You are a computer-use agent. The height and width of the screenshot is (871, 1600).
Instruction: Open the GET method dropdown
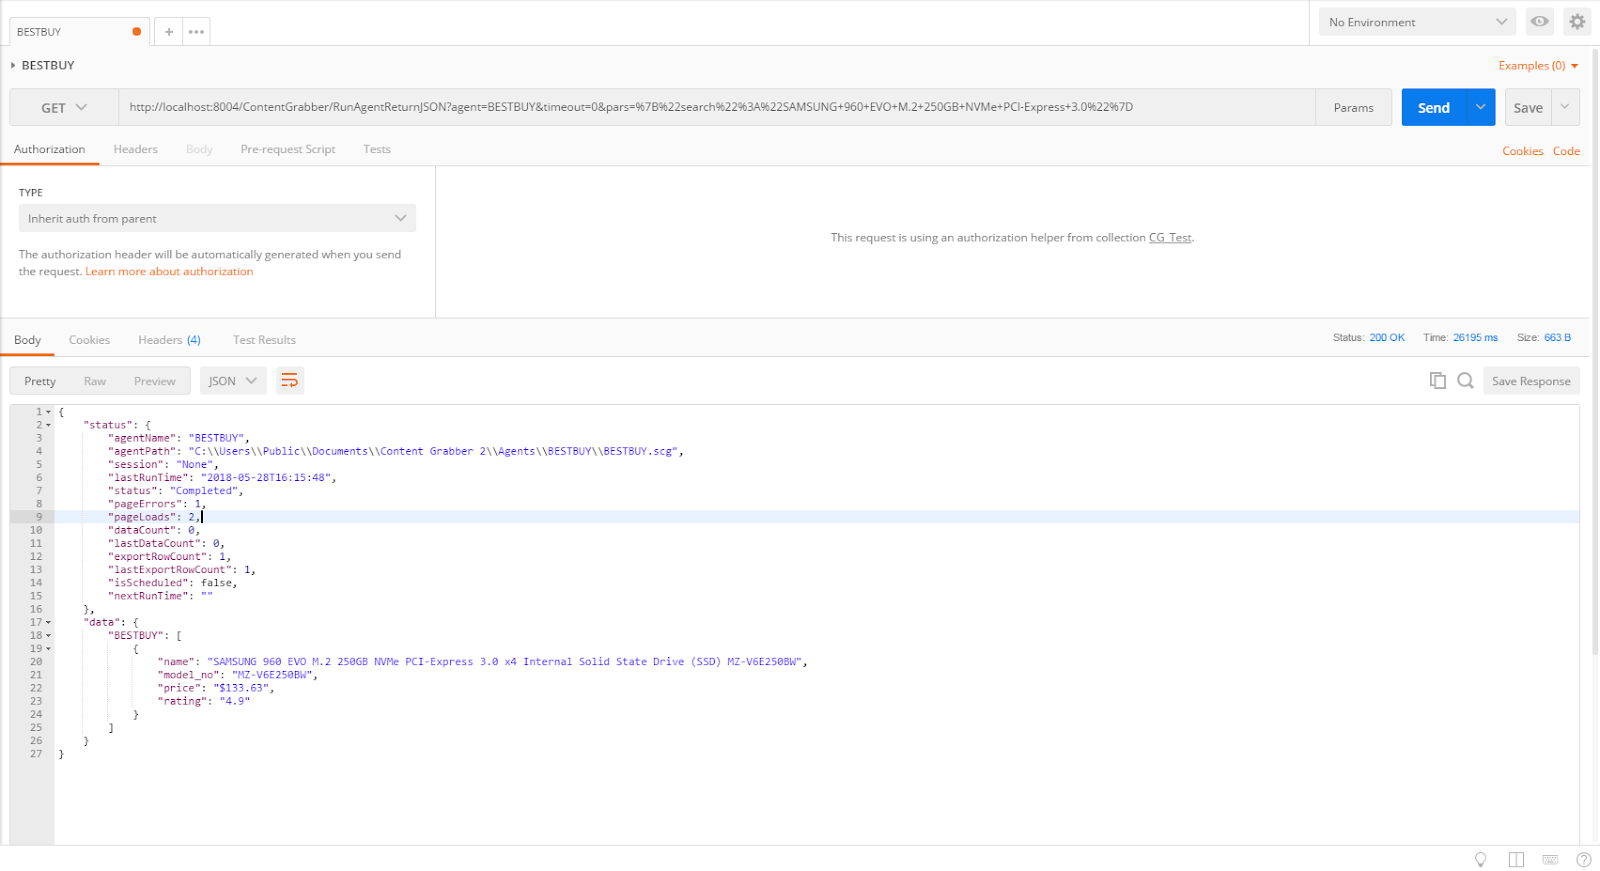pos(64,107)
